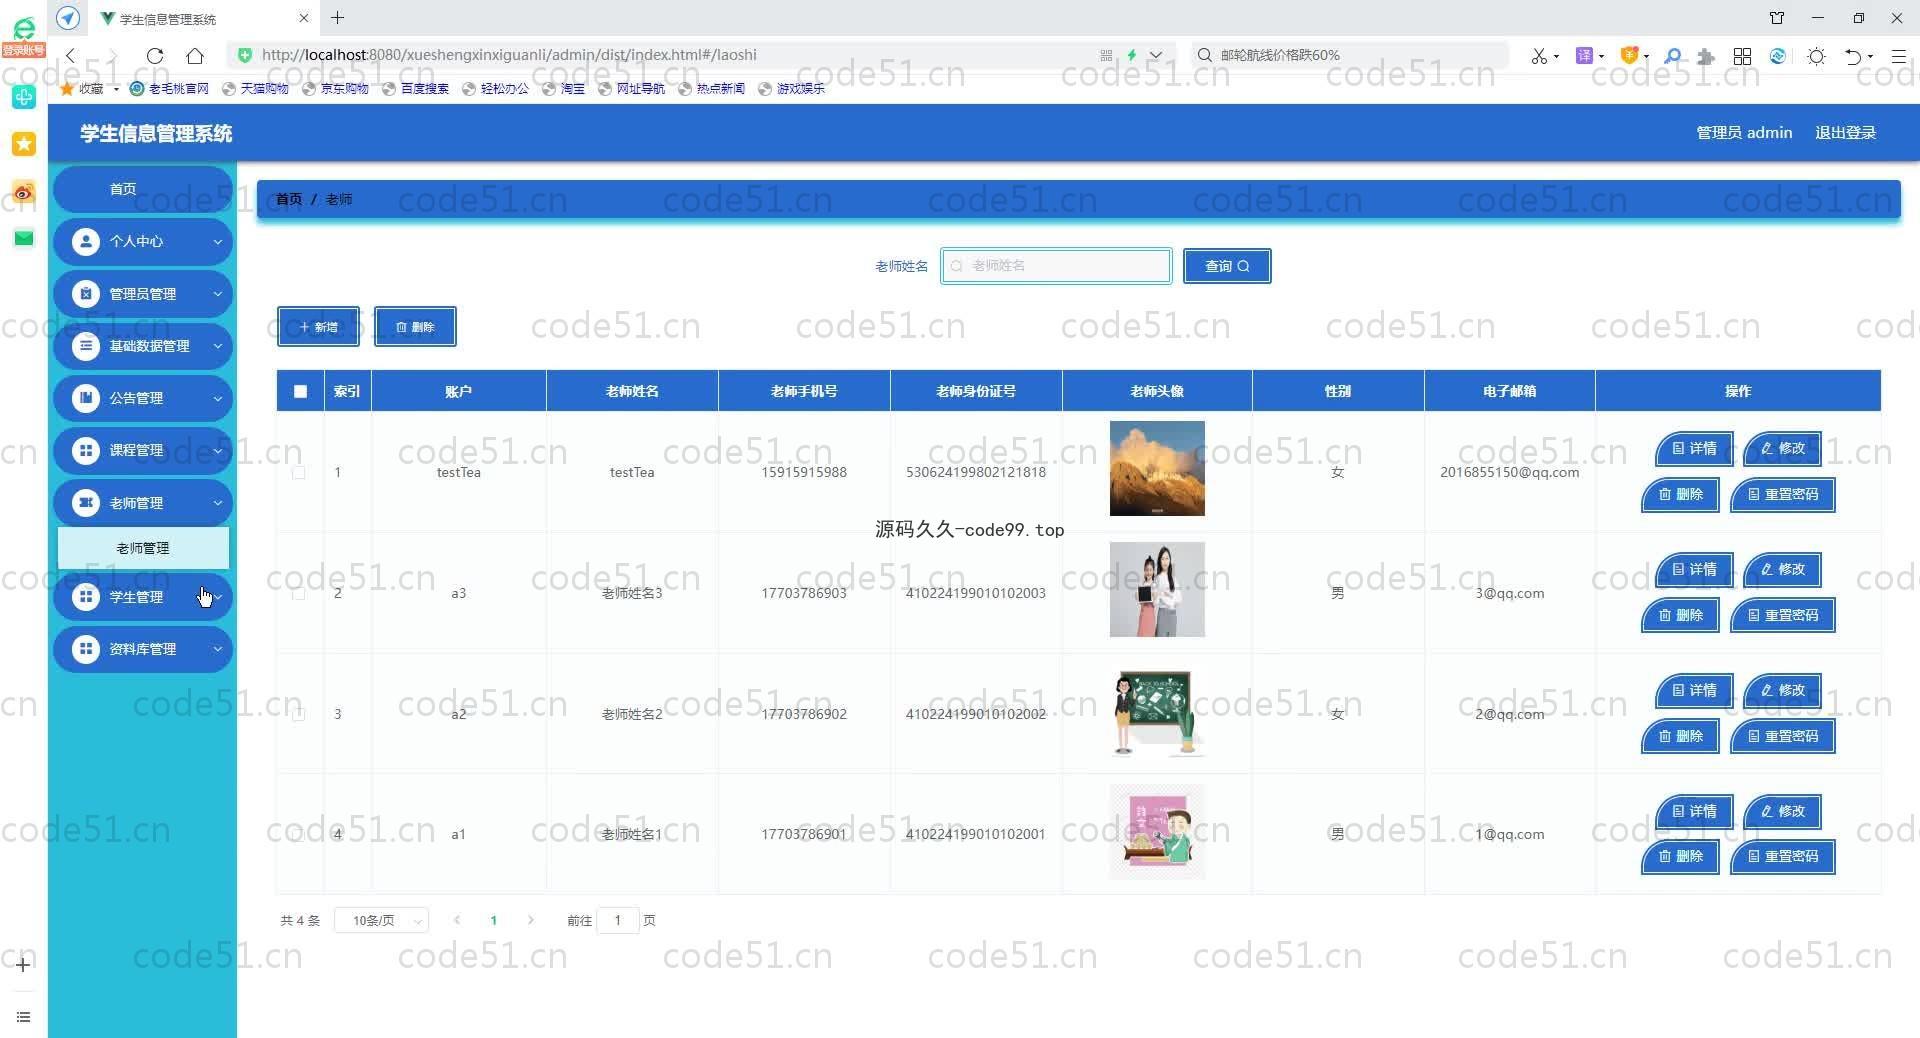
Task: Open the 收藏 favorites dropdown arrow
Action: coord(116,89)
